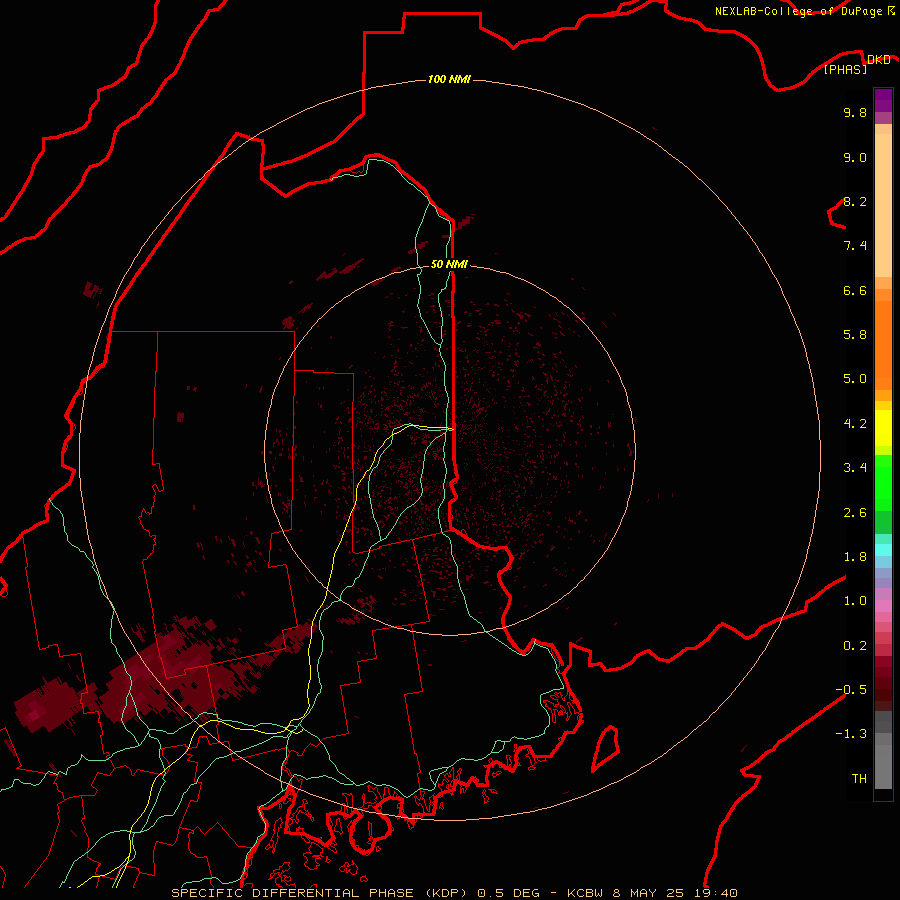This screenshot has width=900, height=900.
Task: Click the 1.8 scale value
Action: point(855,557)
